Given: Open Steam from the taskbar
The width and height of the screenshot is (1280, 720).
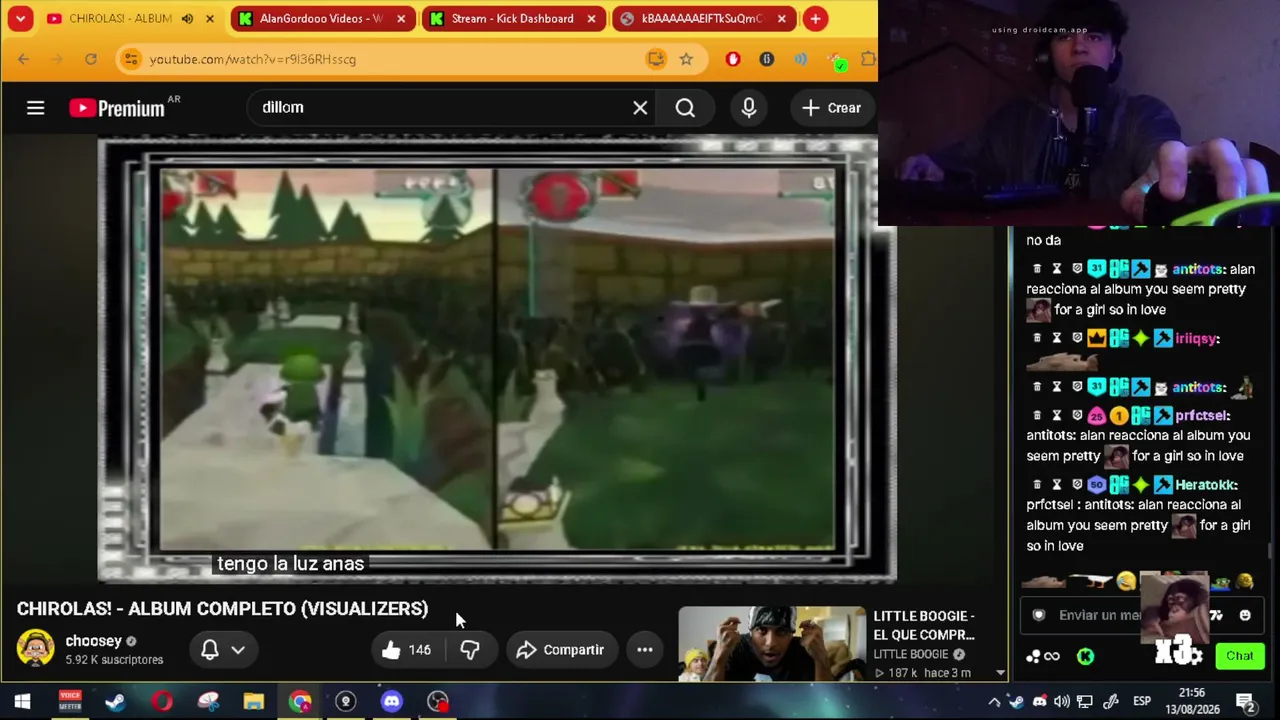Looking at the screenshot, I should (115, 701).
